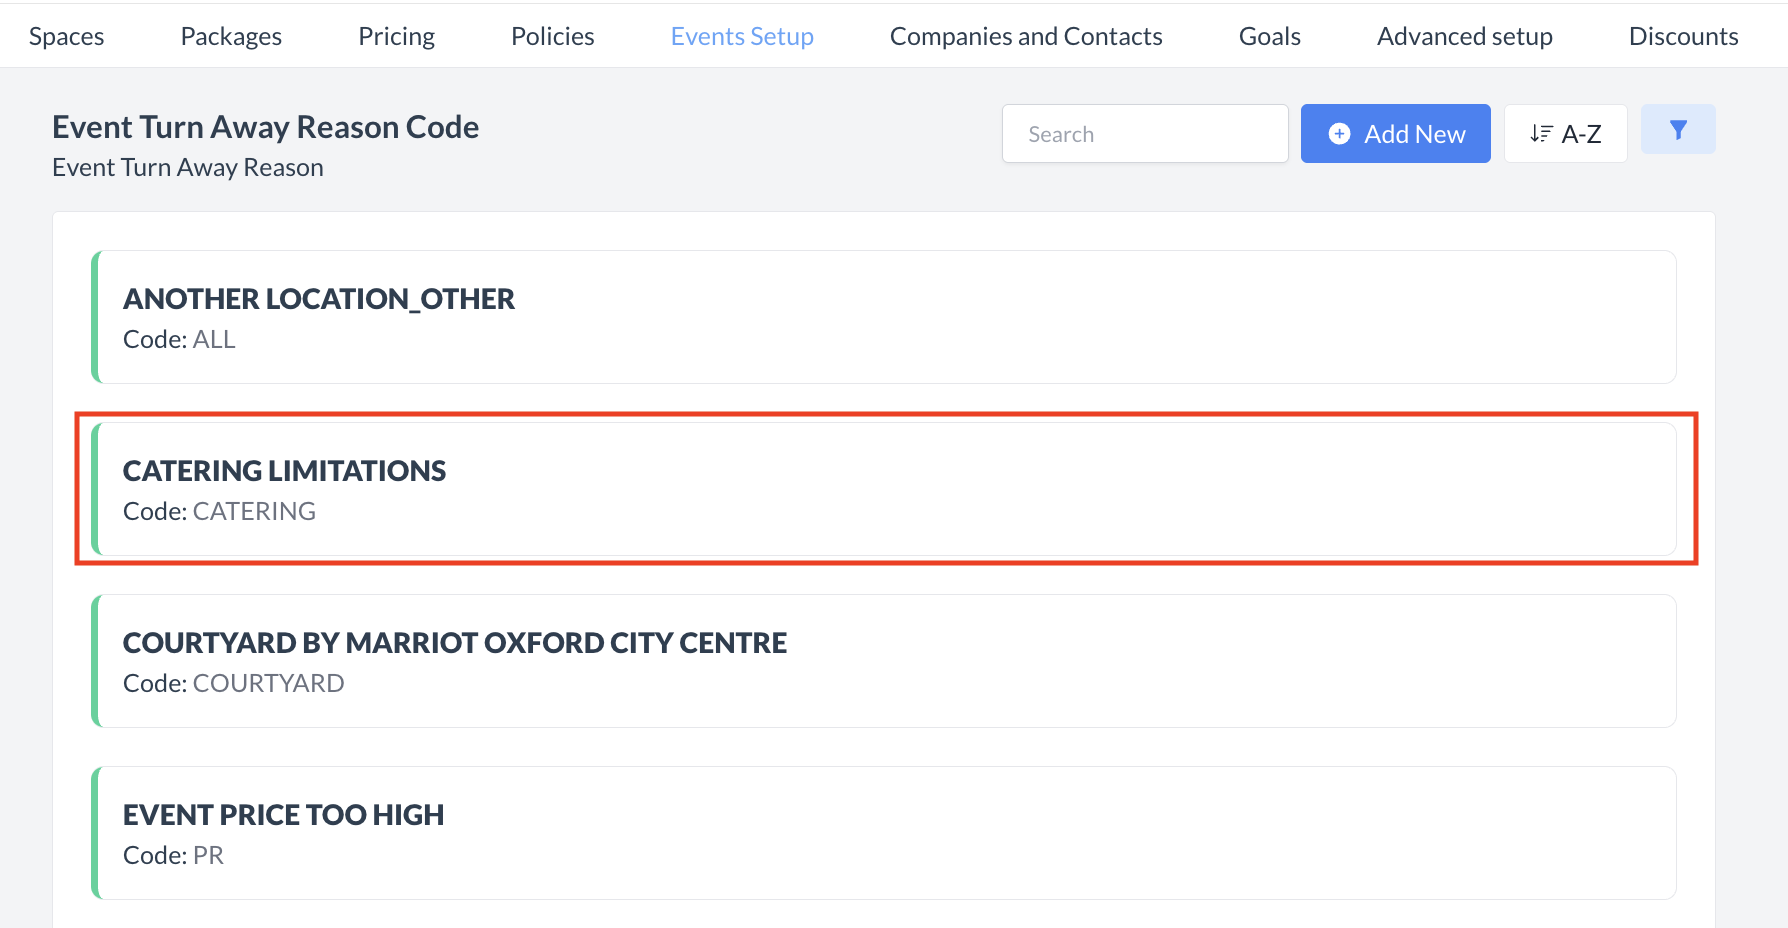
Task: Click the Event Turn Away Reason Code heading
Action: pos(265,128)
